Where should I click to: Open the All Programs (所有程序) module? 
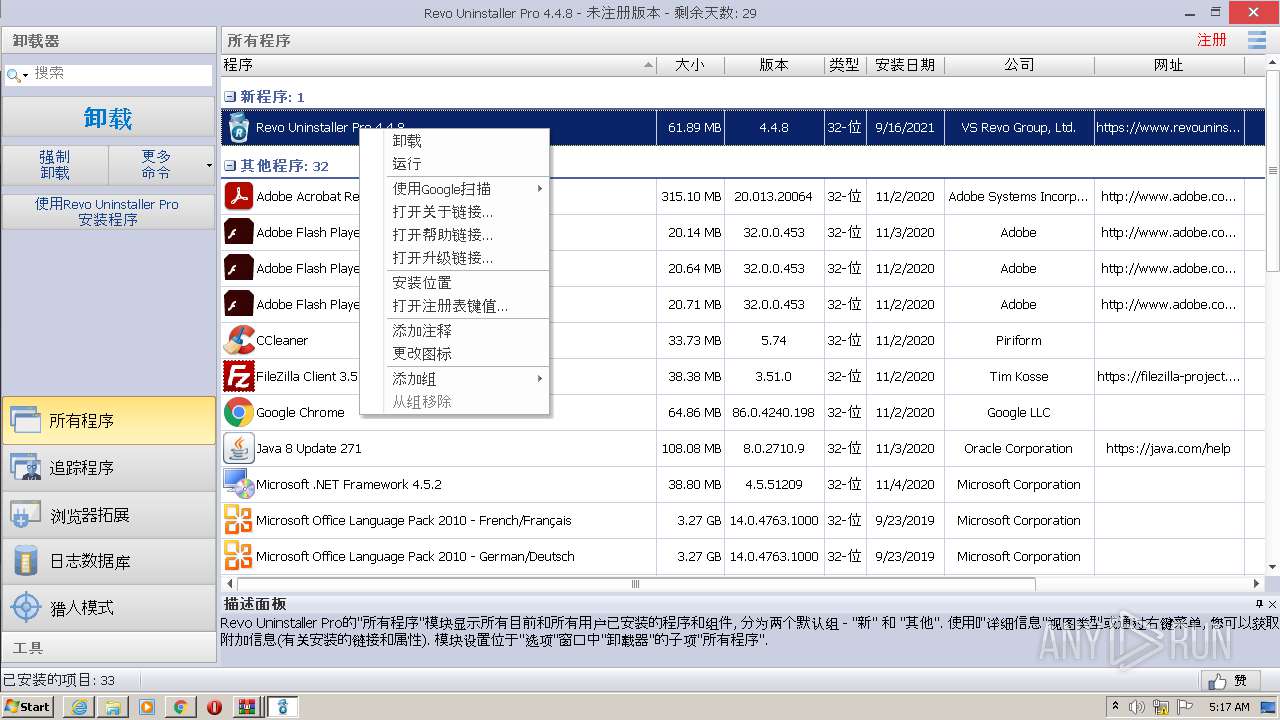(108, 421)
